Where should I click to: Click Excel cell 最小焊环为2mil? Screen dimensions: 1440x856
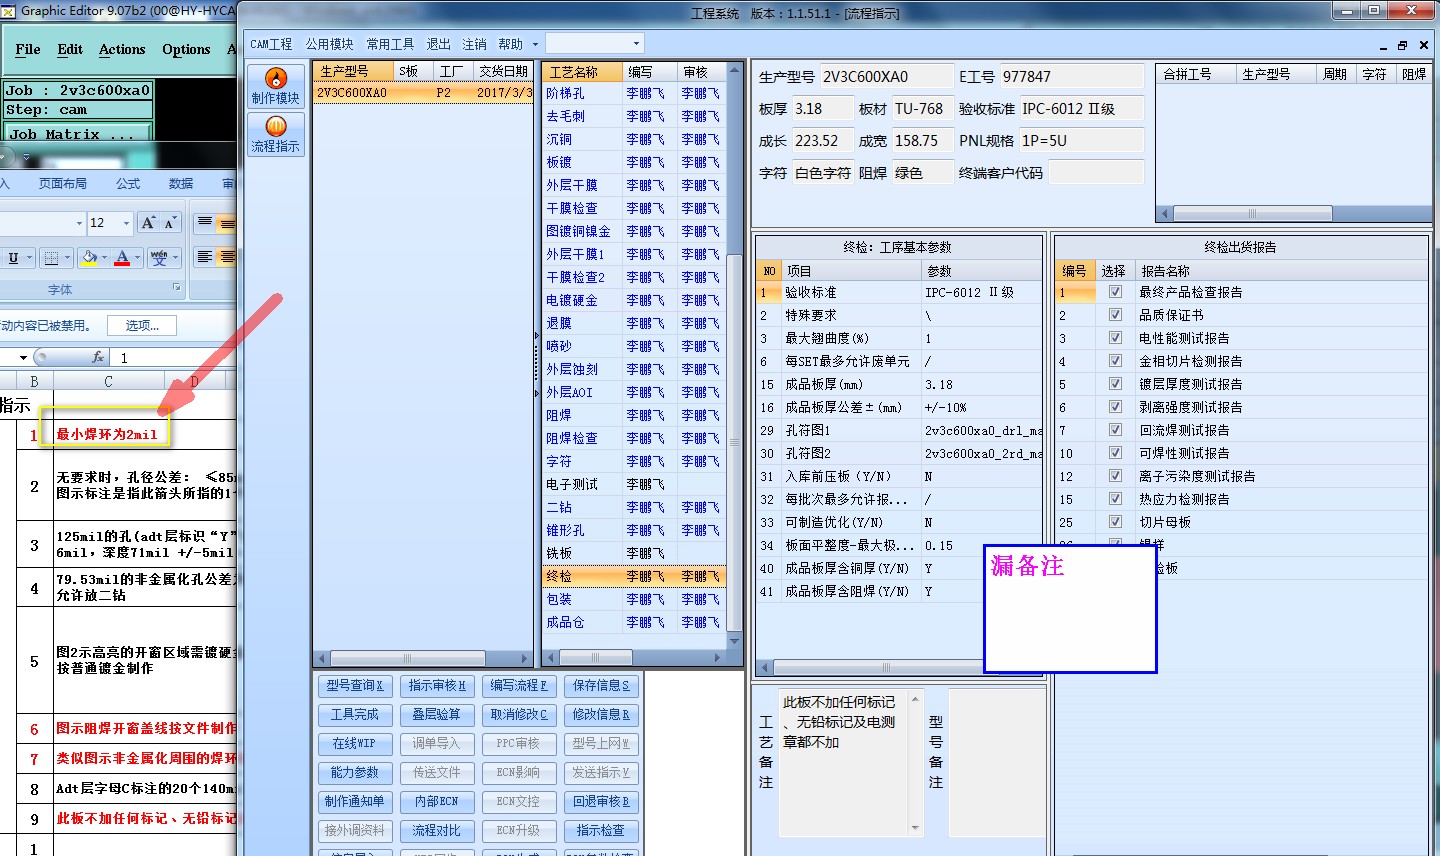click(x=107, y=434)
